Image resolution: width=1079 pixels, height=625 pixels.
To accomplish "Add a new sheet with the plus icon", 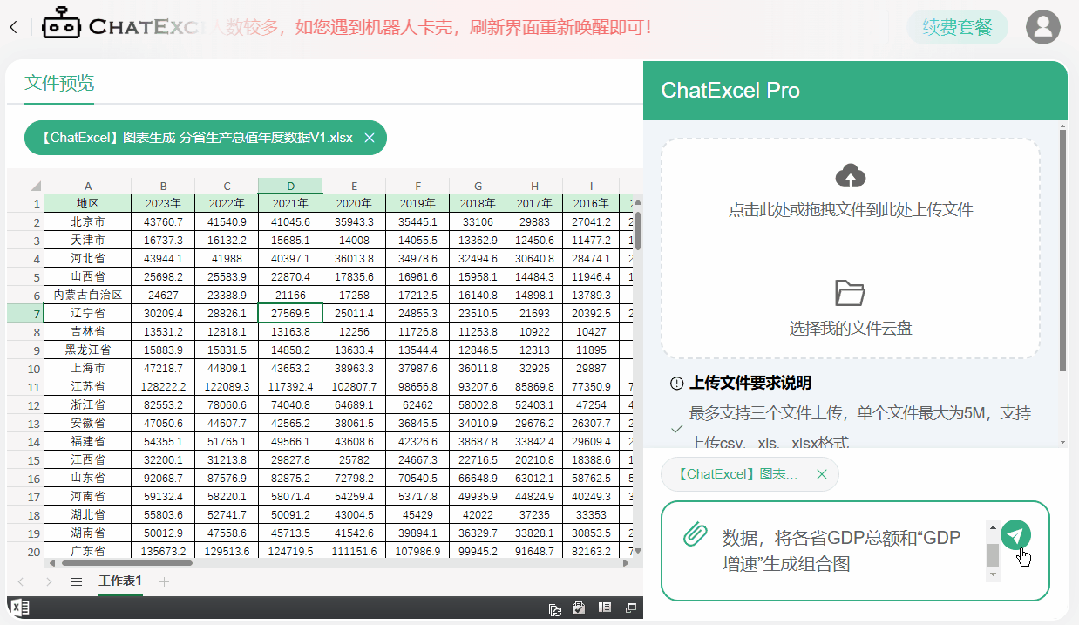I will 164,582.
